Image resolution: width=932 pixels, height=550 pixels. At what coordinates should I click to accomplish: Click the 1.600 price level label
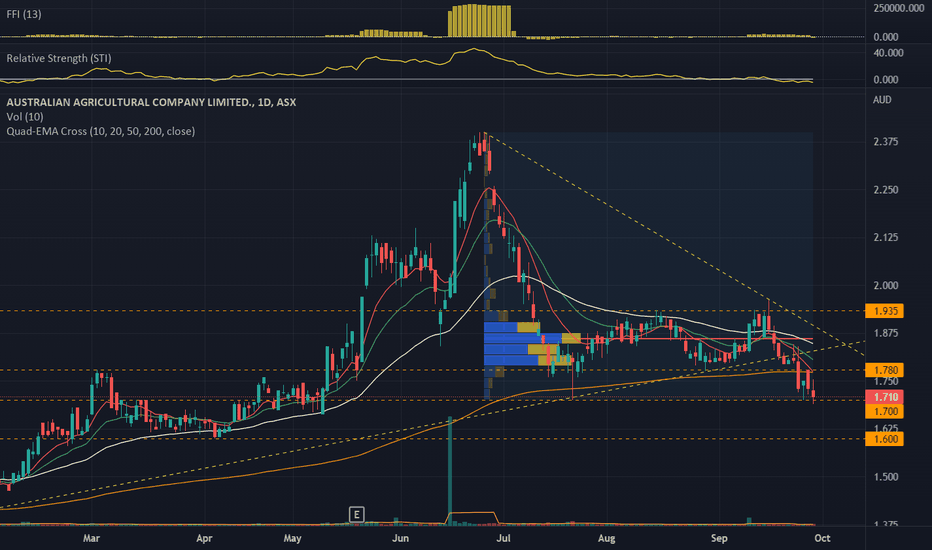(x=884, y=439)
